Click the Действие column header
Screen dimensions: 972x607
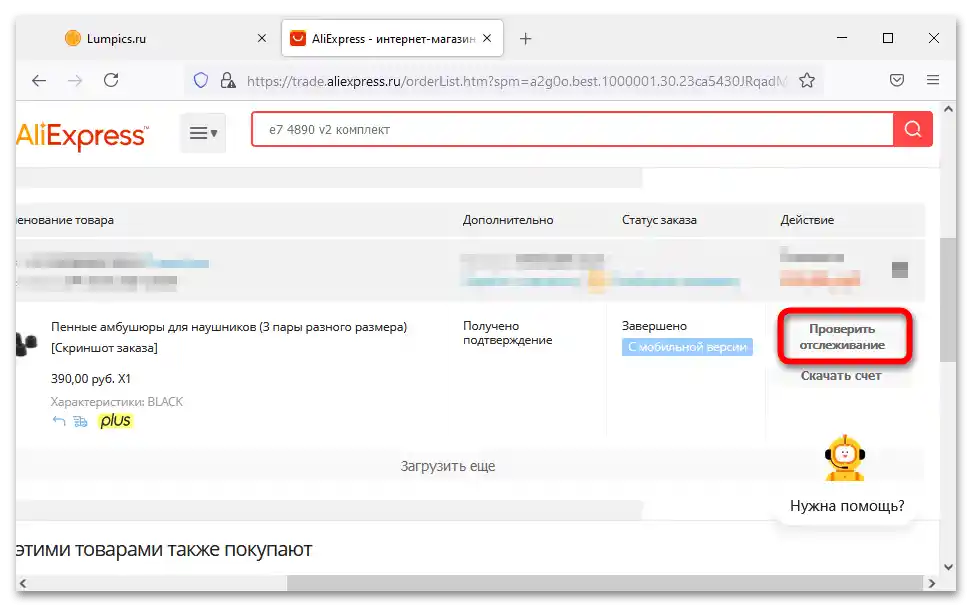pos(806,220)
